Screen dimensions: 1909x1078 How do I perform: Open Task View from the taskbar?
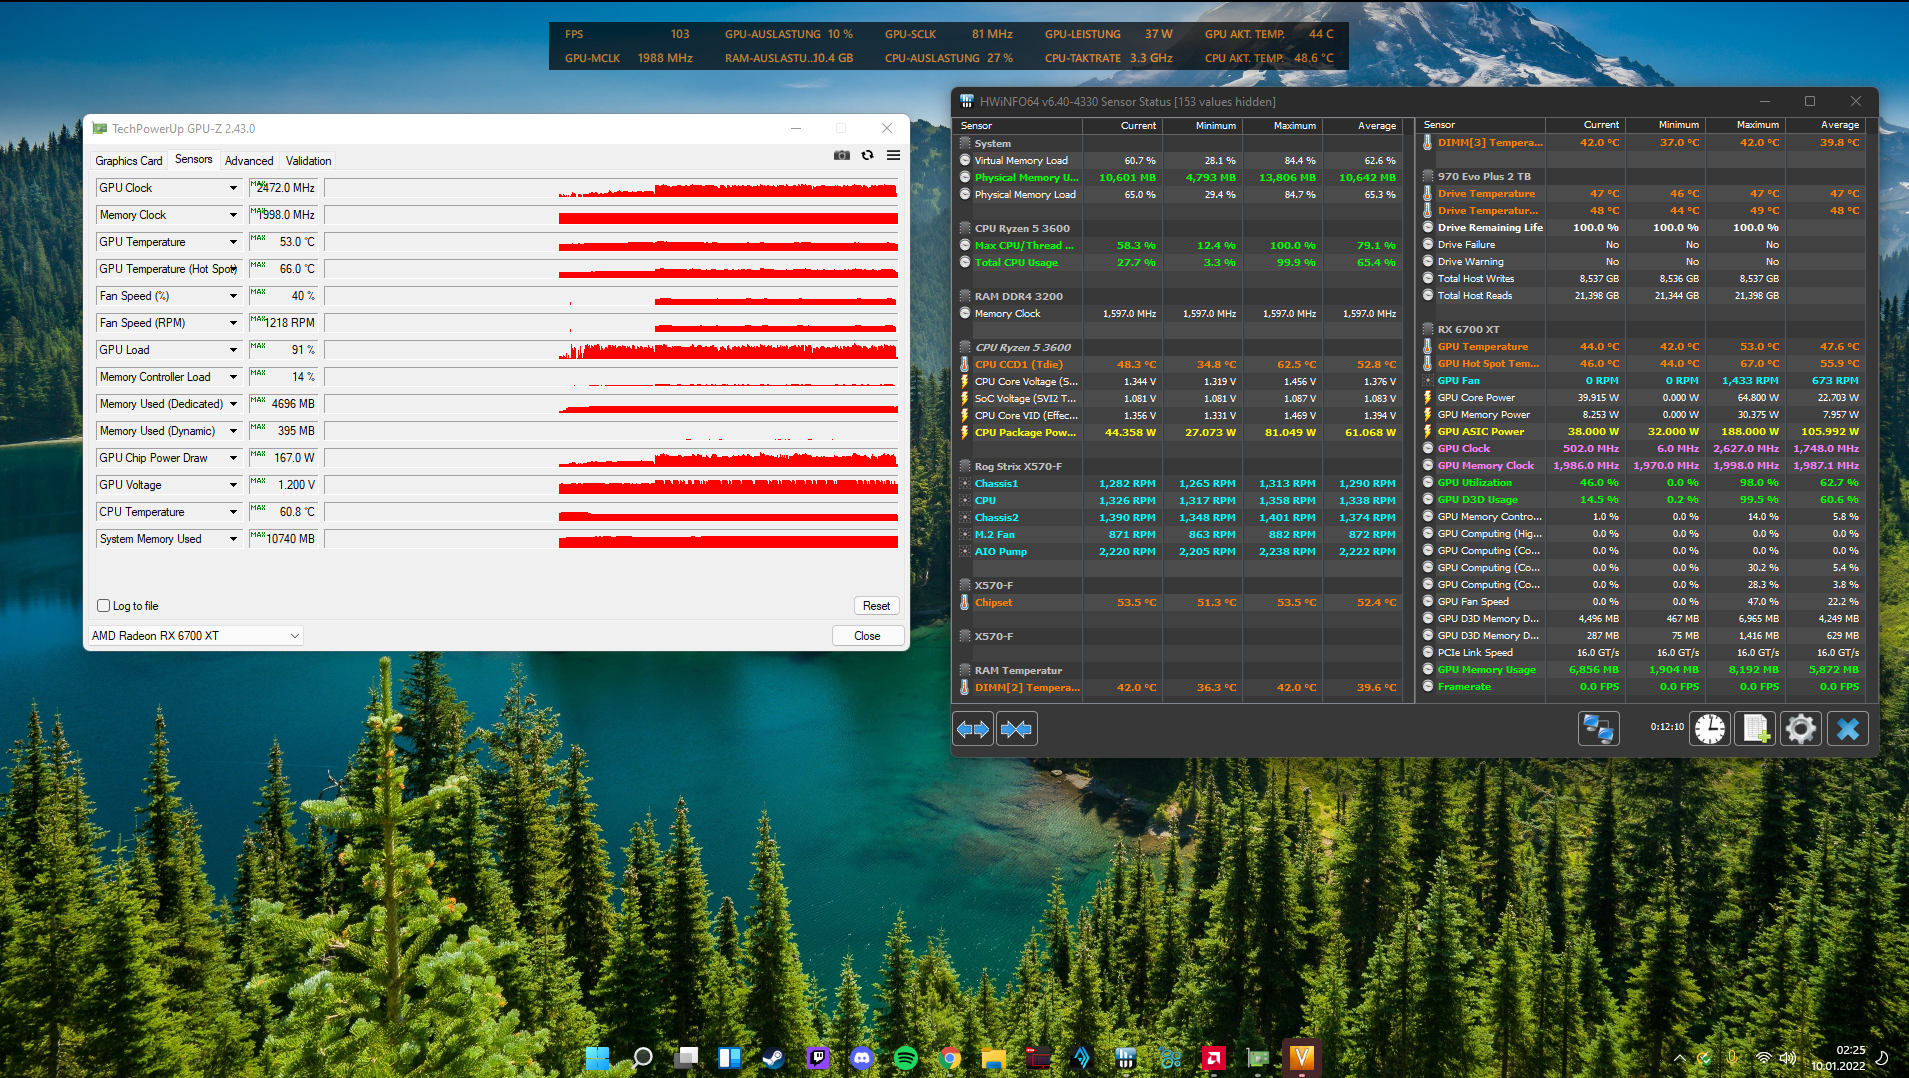[x=686, y=1057]
